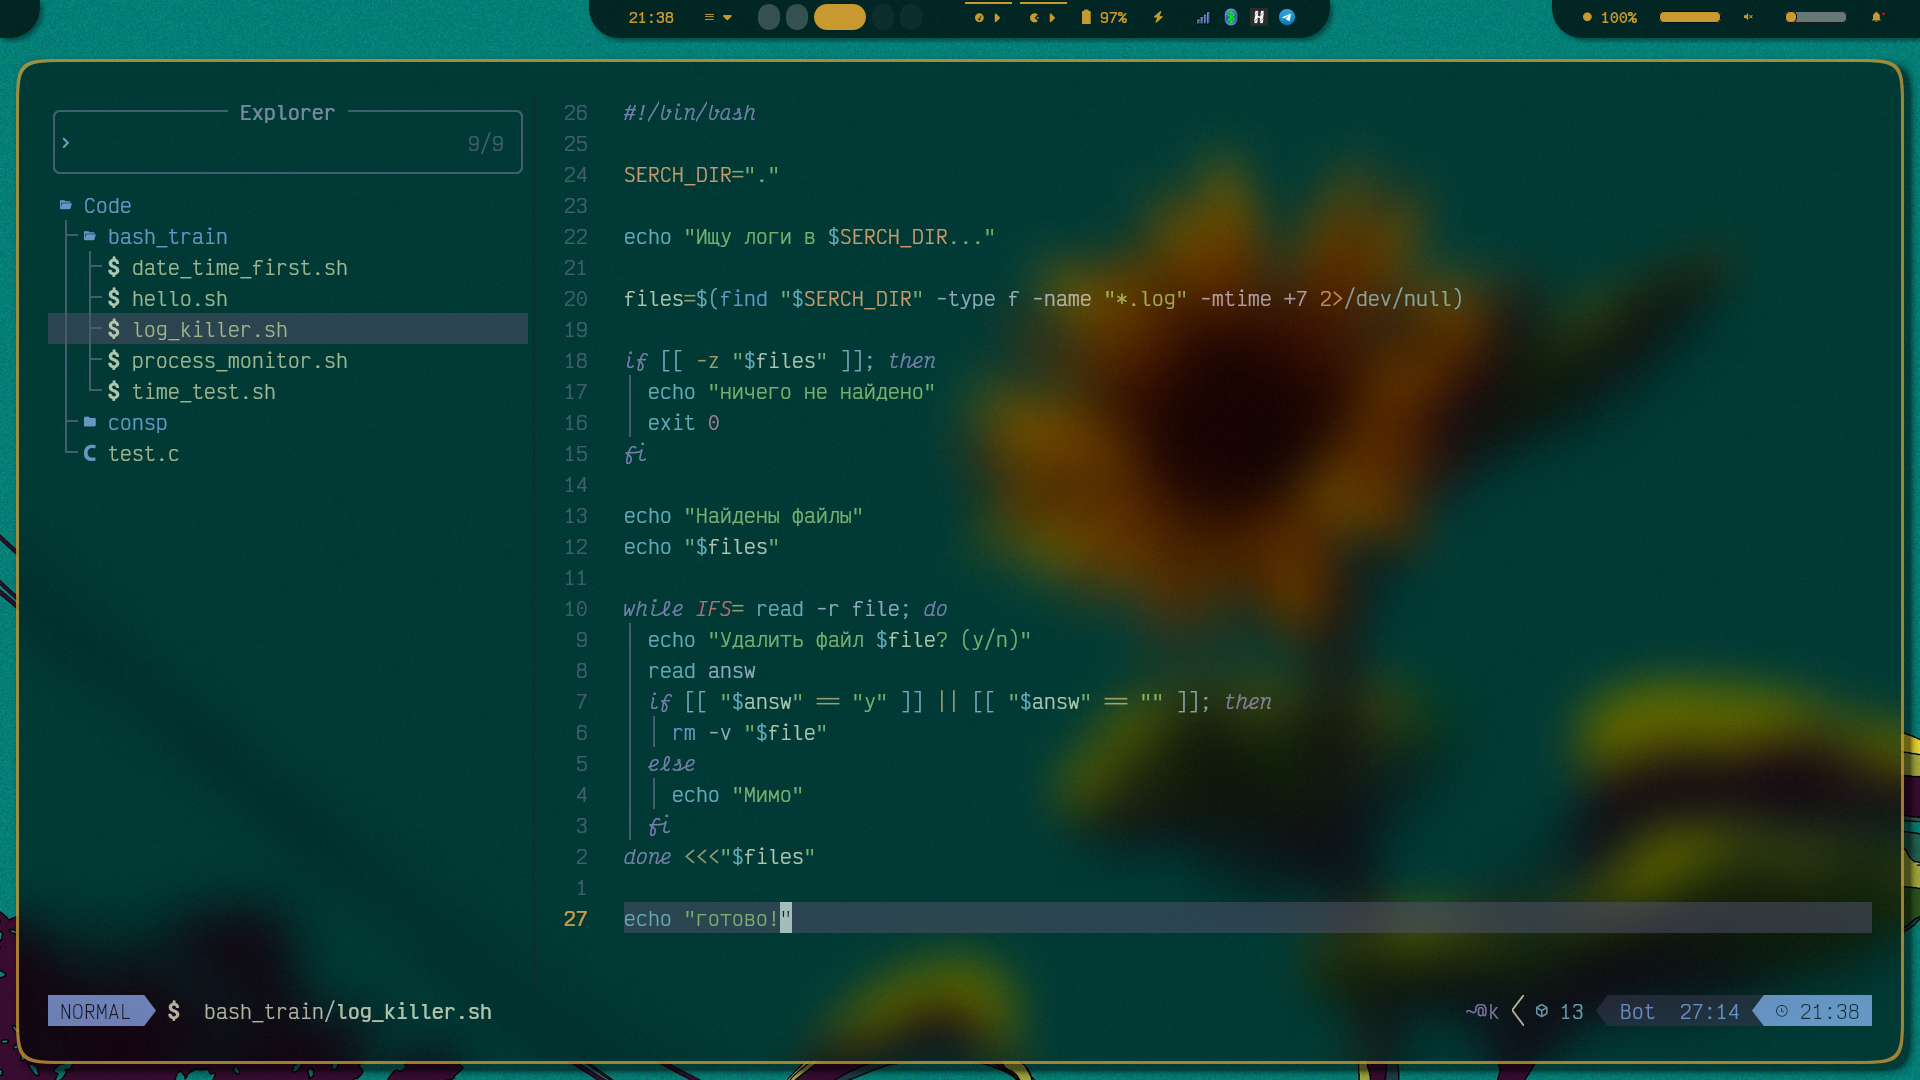Screen dimensions: 1920x1080
Task: Click the clock icon in the statusline
Action: (x=1782, y=1011)
